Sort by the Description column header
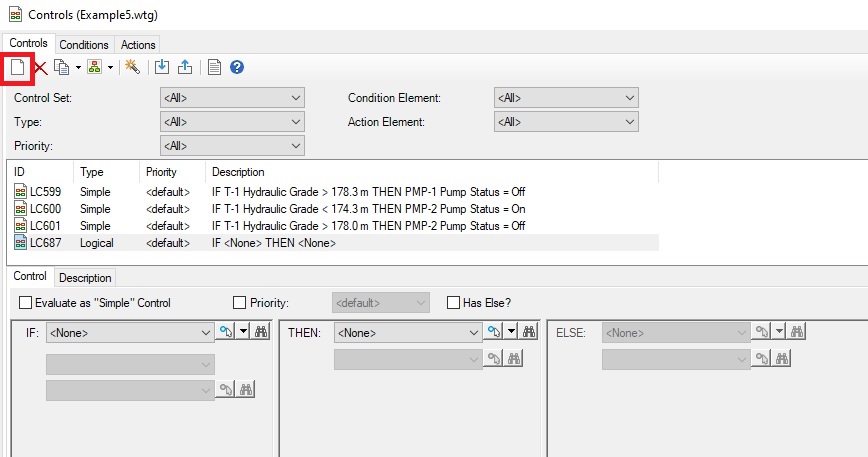Image resolution: width=868 pixels, height=457 pixels. [x=432, y=172]
